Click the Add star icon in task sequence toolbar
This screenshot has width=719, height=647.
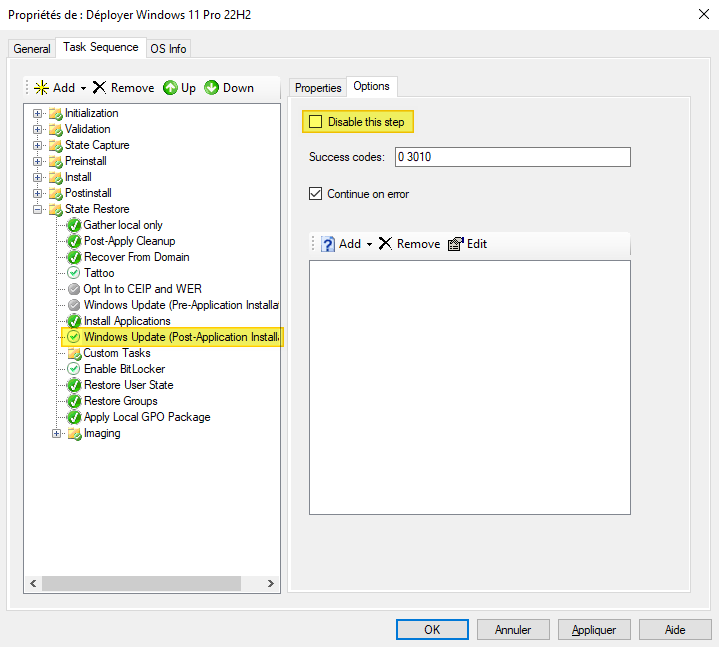[x=41, y=88]
